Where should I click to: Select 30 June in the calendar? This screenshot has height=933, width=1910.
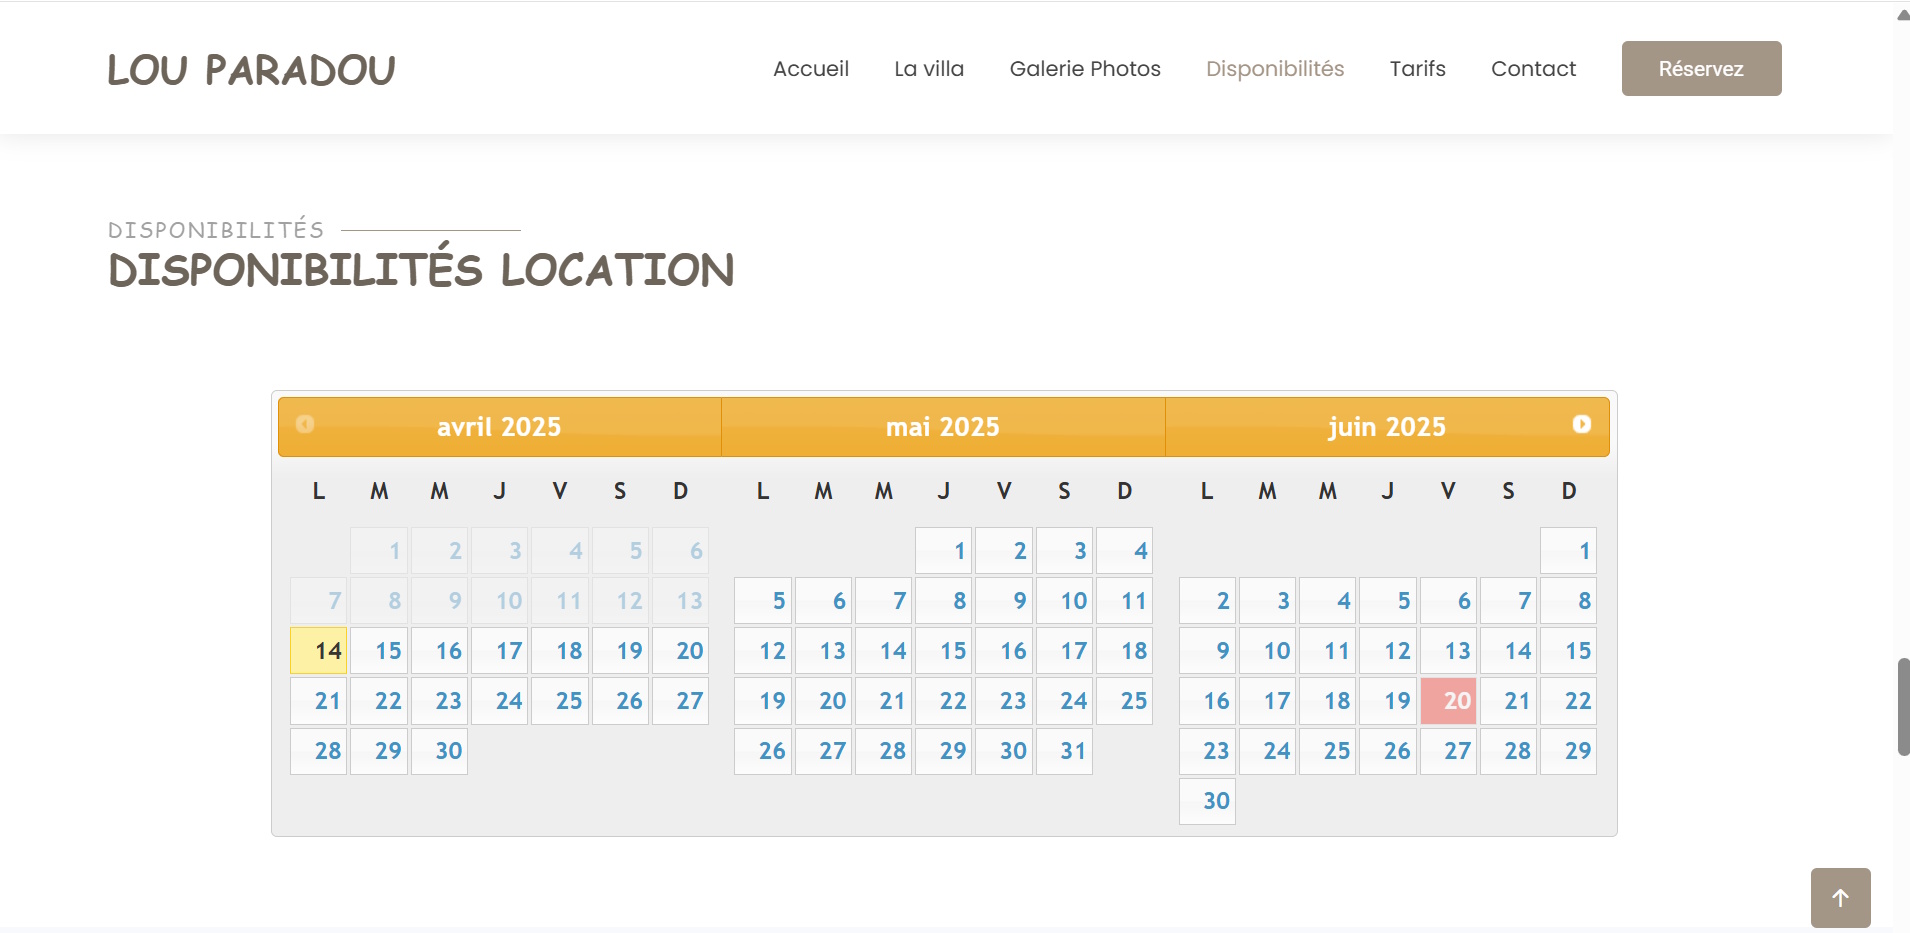pos(1207,801)
